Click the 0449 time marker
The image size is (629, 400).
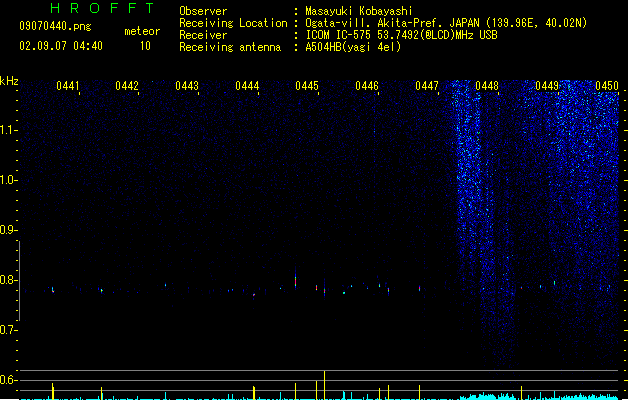(x=547, y=86)
